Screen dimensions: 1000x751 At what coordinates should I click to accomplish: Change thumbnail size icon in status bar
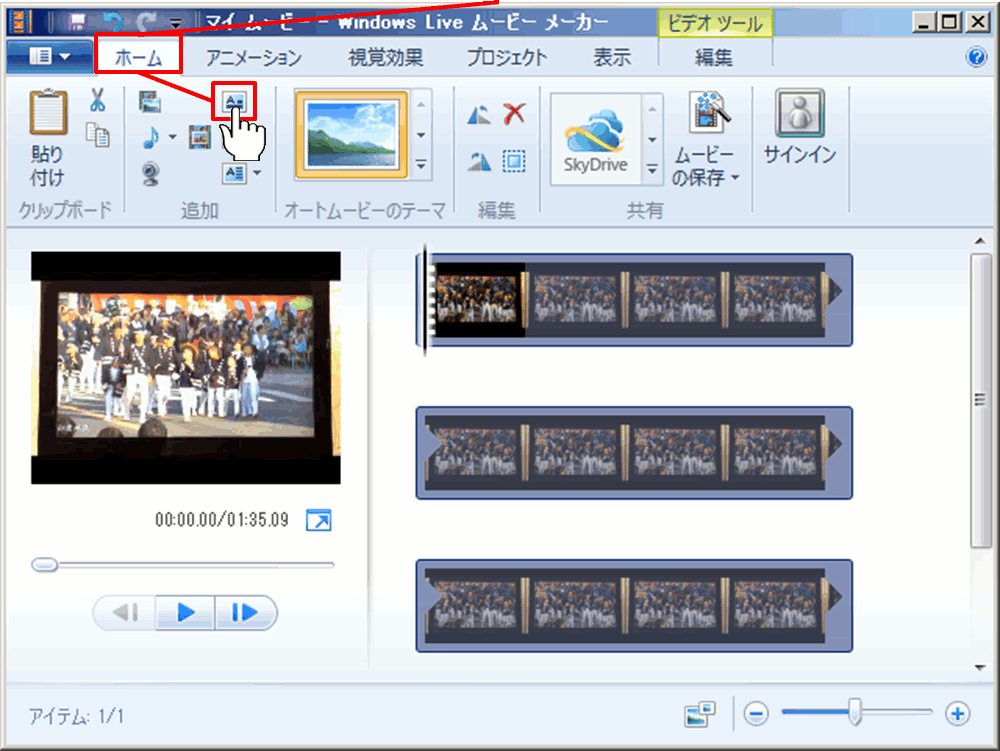700,713
